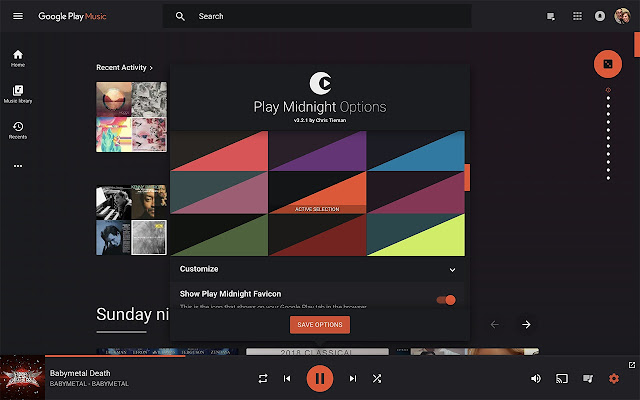Click the search magnifier icon

(x=180, y=16)
